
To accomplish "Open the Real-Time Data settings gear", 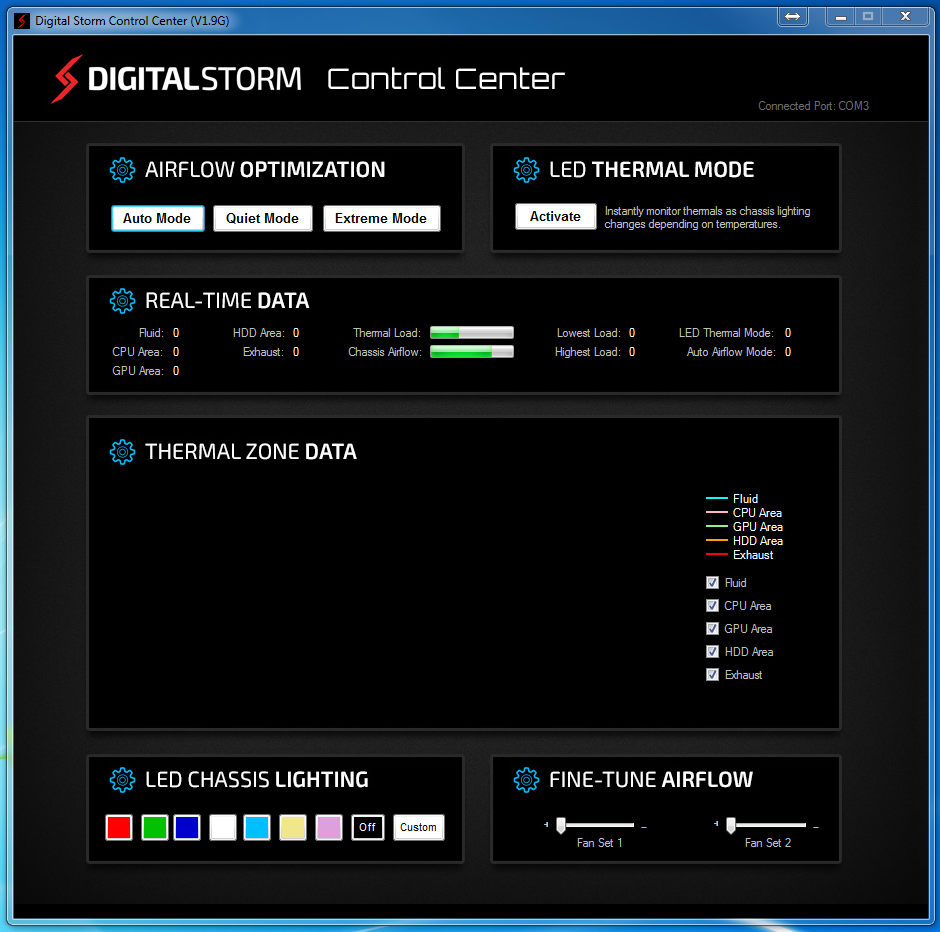I will [122, 301].
